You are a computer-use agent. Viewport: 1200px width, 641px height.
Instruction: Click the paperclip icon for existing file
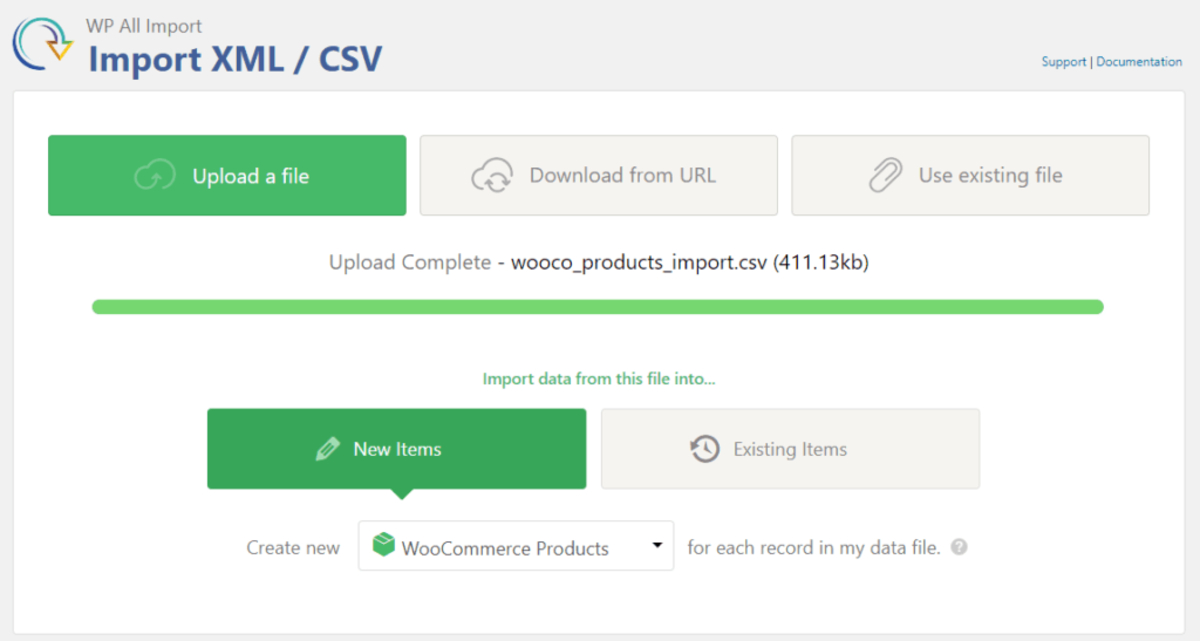[x=885, y=176]
